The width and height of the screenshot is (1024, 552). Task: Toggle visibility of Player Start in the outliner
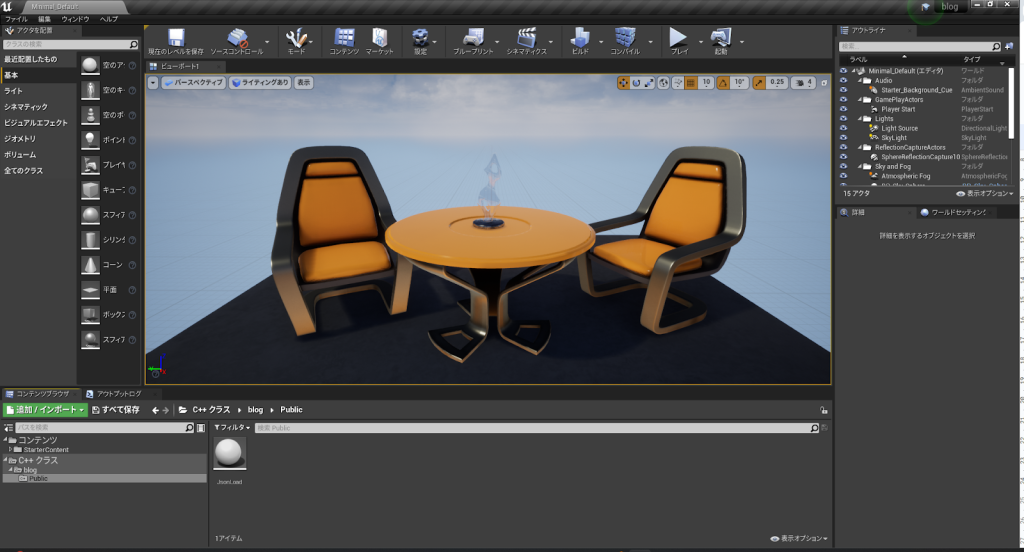click(844, 109)
